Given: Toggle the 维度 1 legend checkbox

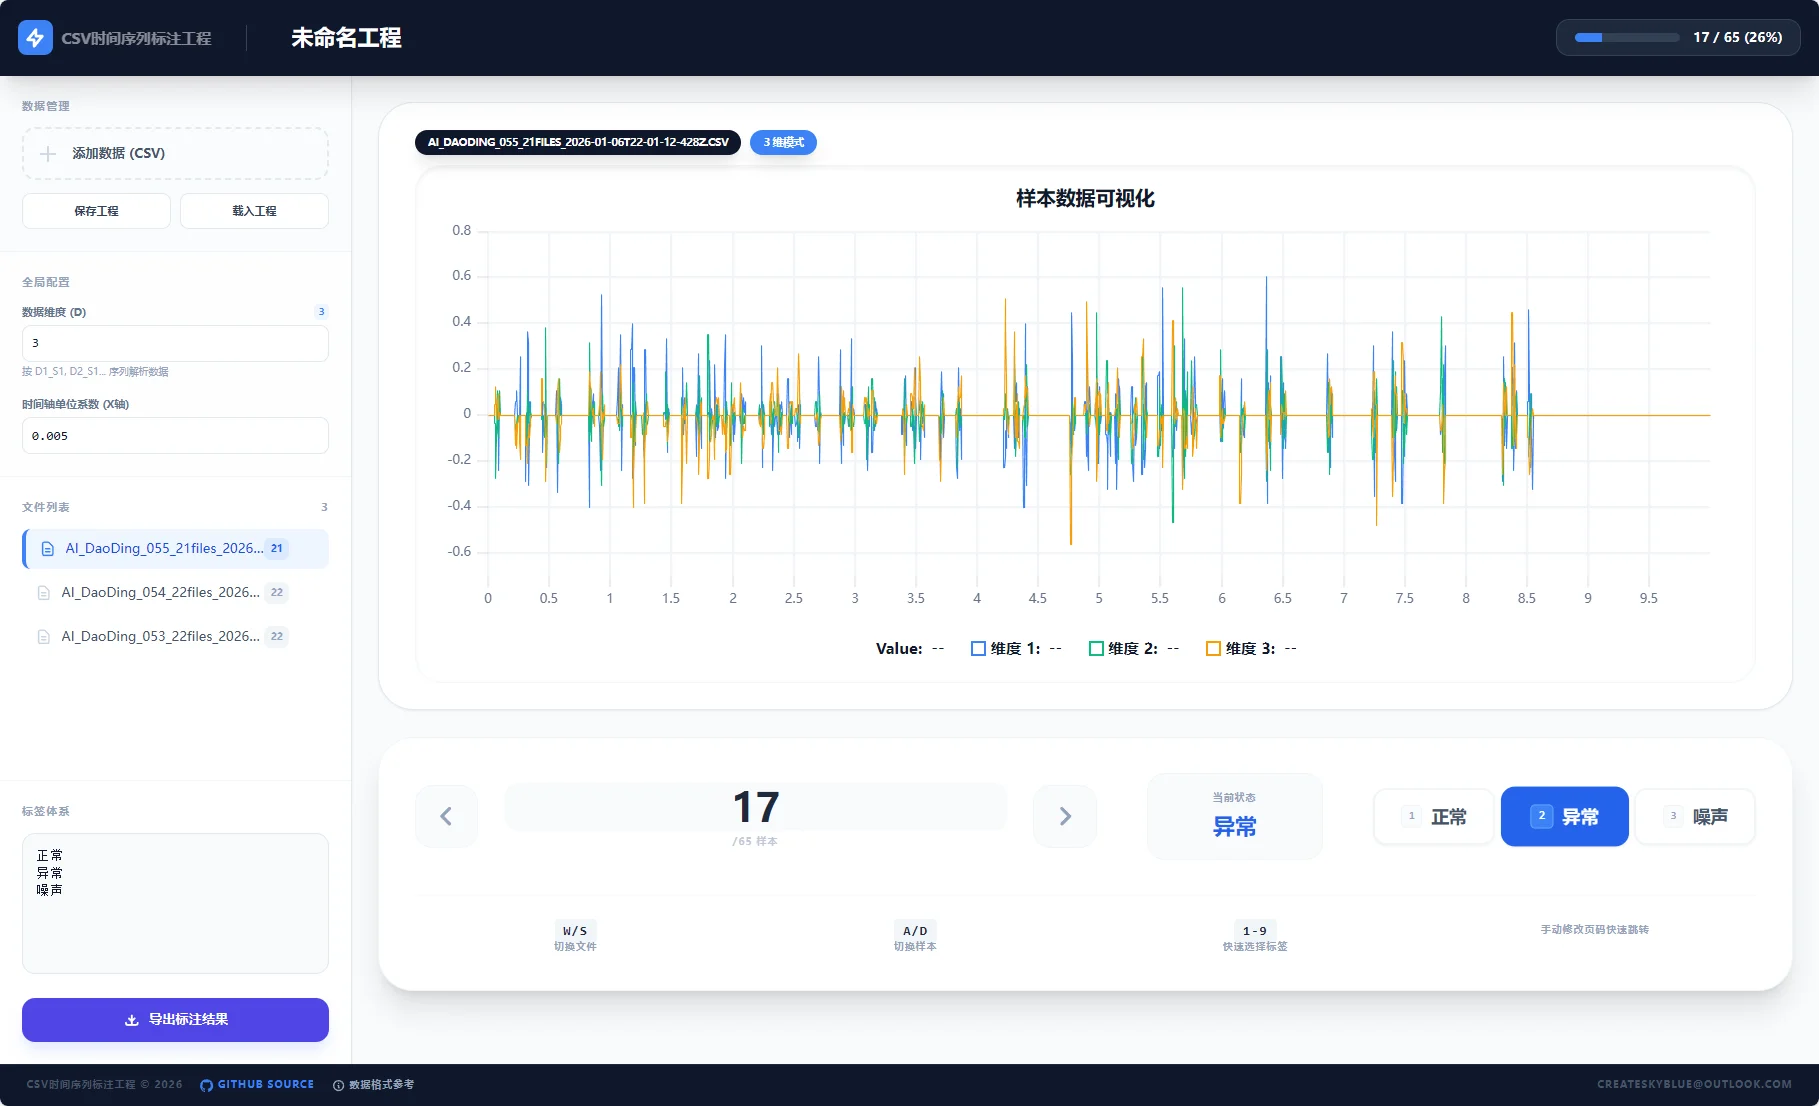Looking at the screenshot, I should pos(978,649).
